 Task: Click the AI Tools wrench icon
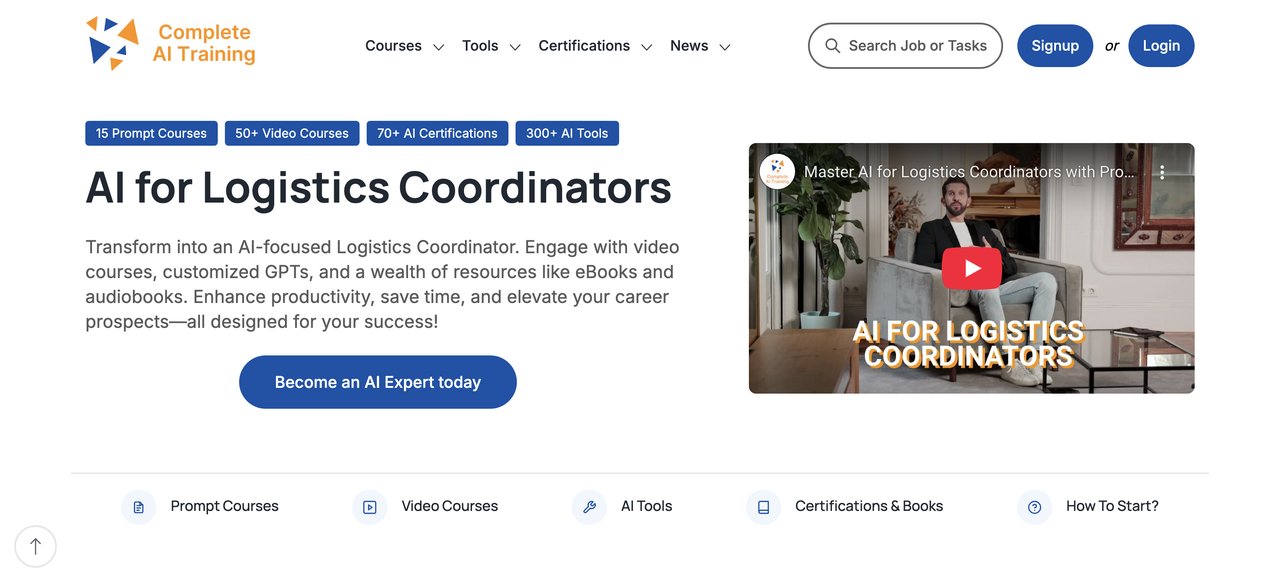(x=589, y=507)
